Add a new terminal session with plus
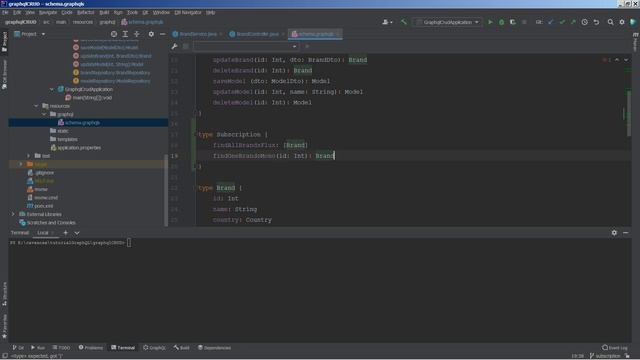The image size is (640, 360). 65,233
